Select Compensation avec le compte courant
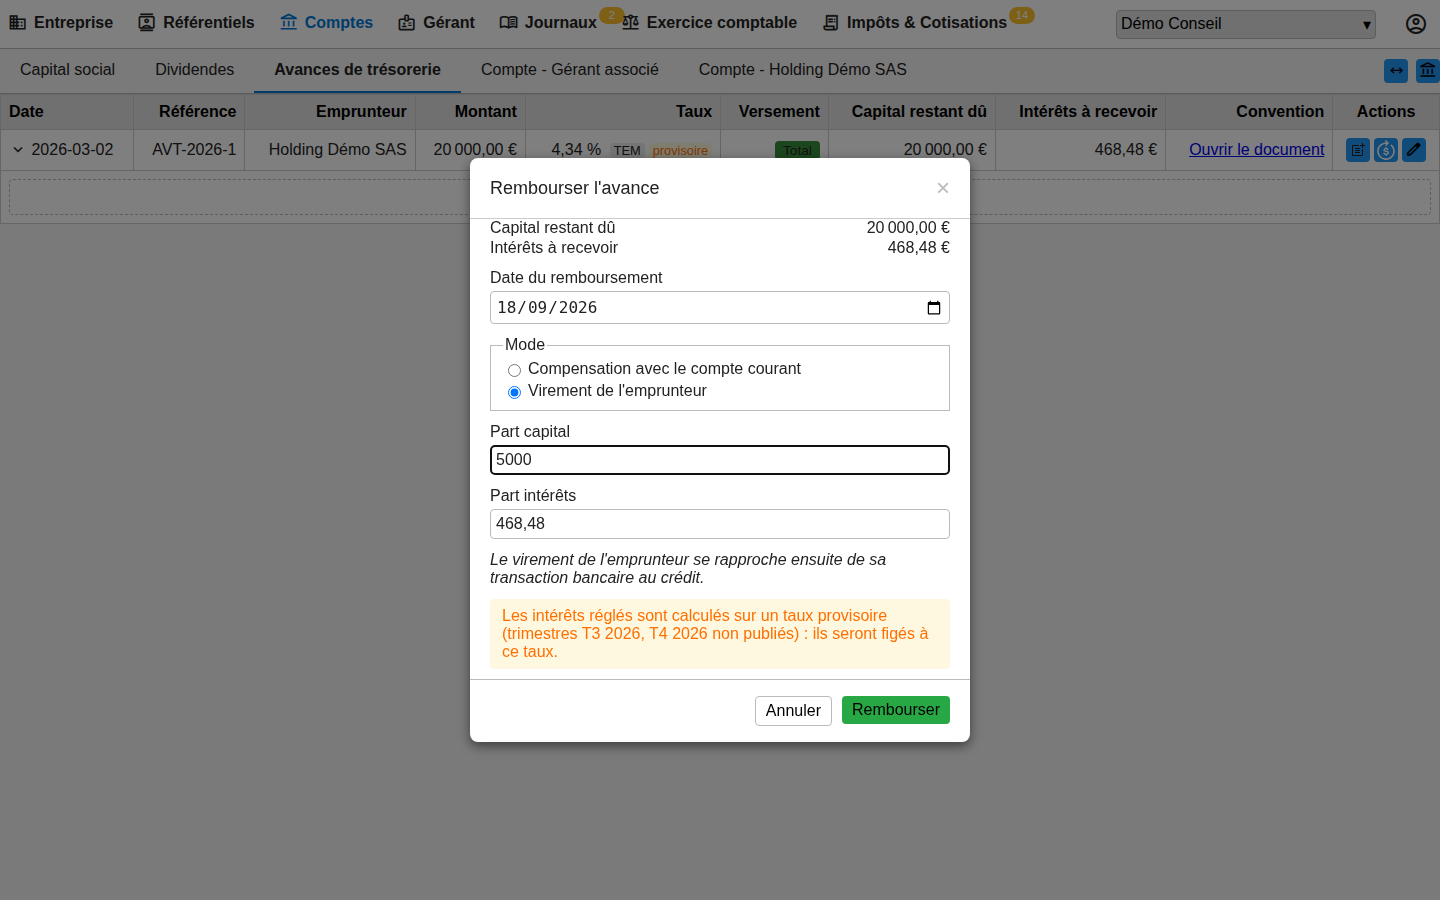 coord(514,370)
